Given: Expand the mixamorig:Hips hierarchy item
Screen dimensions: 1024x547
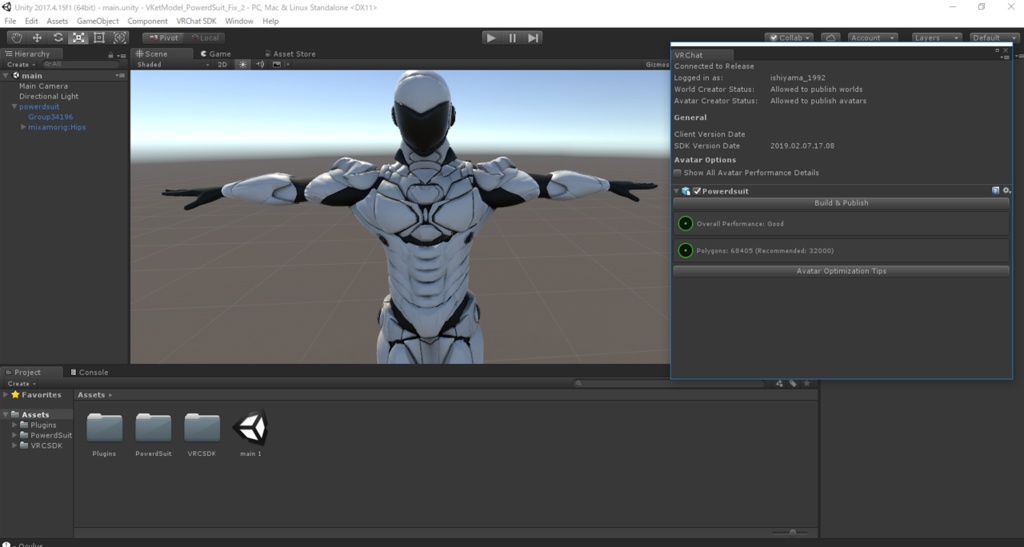Looking at the screenshot, I should pos(24,127).
